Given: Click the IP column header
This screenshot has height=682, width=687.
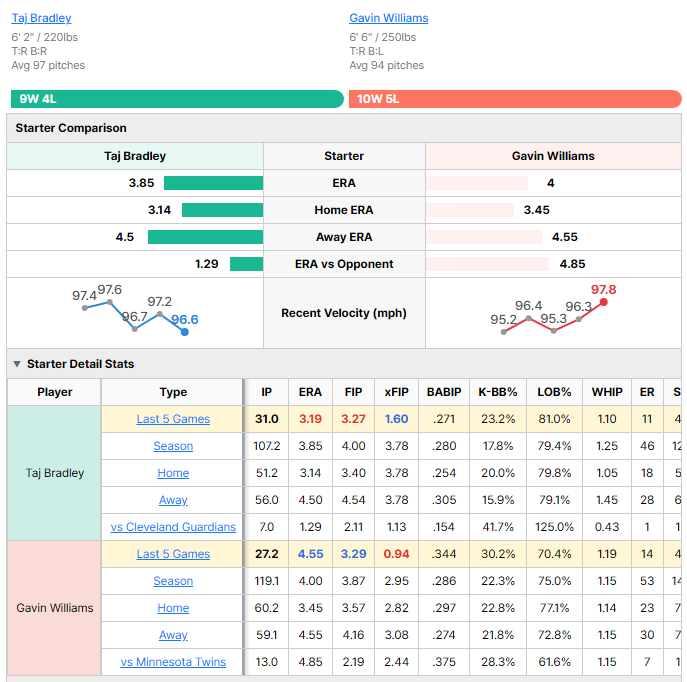Looking at the screenshot, I should click(266, 392).
